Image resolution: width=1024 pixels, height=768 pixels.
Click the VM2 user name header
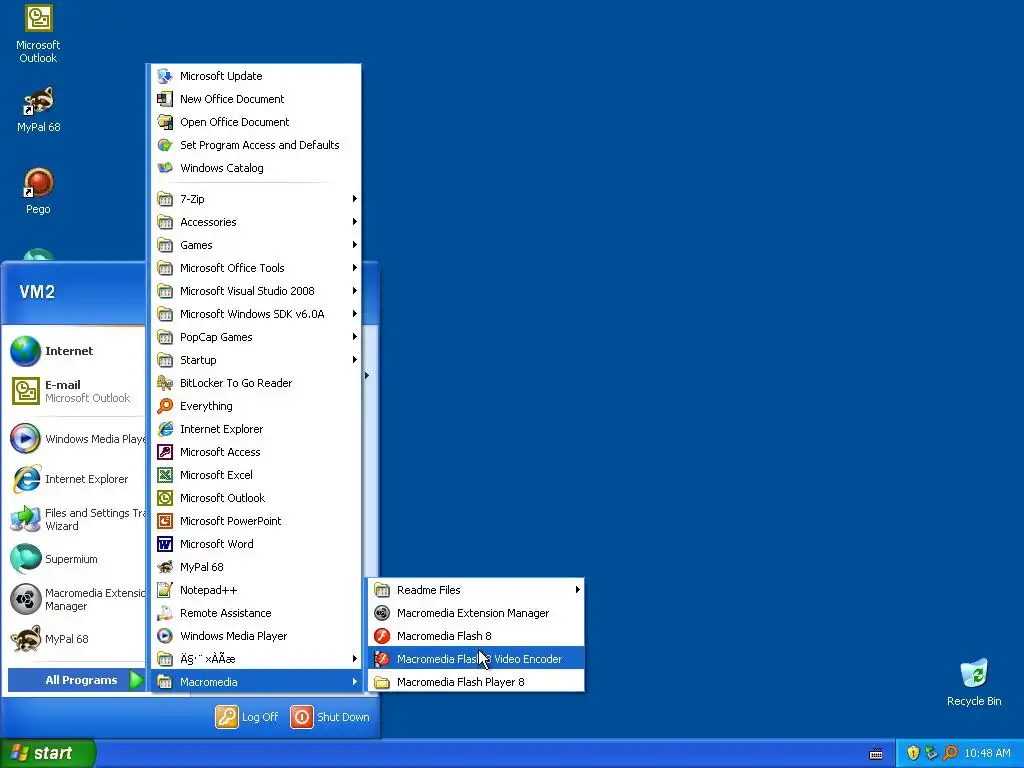point(37,292)
